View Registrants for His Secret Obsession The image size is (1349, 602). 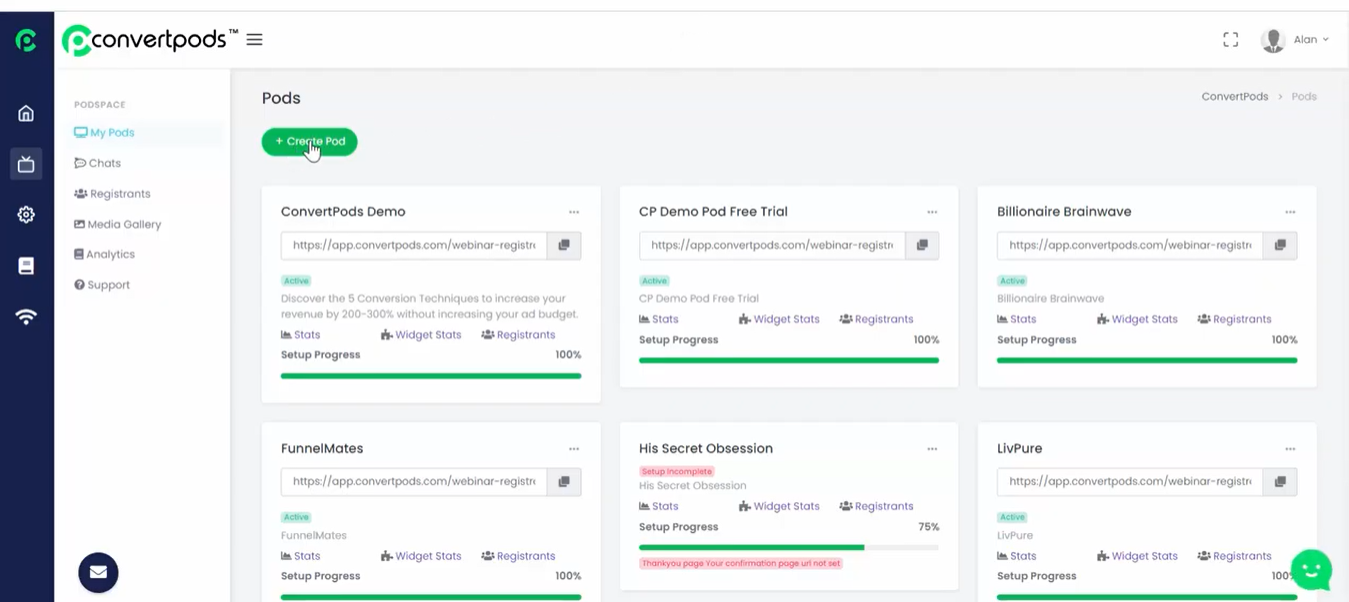[x=876, y=506]
